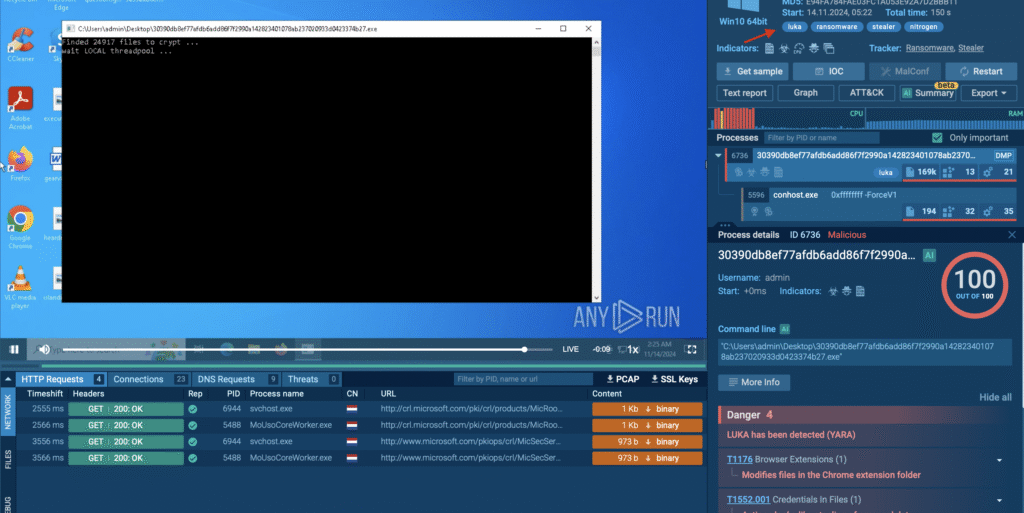This screenshot has width=1024, height=513.
Task: View 35 module events of conhost.exe
Action: (999, 211)
